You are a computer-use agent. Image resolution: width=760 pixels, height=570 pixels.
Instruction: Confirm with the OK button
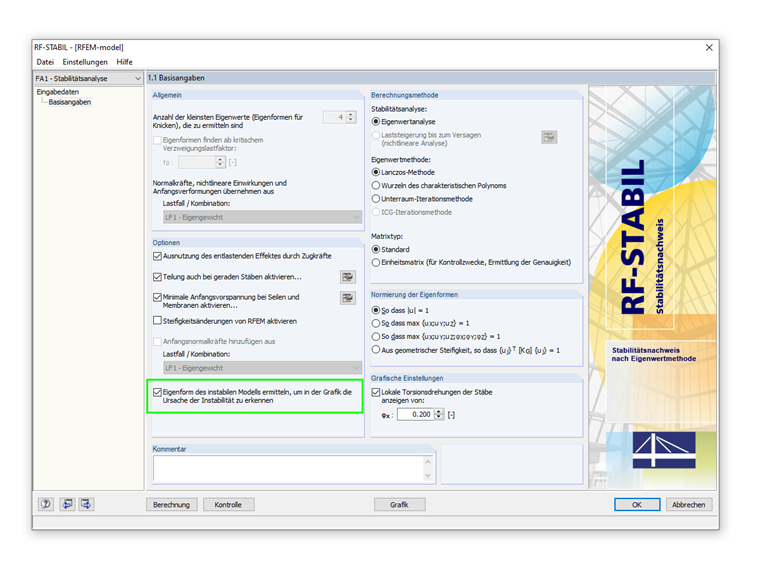637,505
